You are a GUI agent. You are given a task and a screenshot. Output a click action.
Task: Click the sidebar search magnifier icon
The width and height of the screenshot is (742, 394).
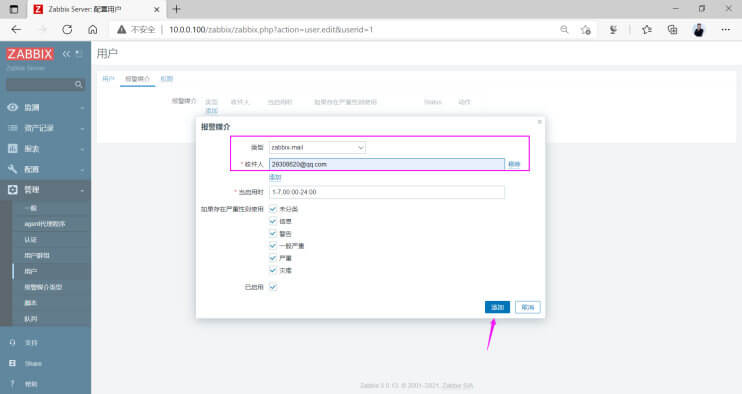click(79, 85)
